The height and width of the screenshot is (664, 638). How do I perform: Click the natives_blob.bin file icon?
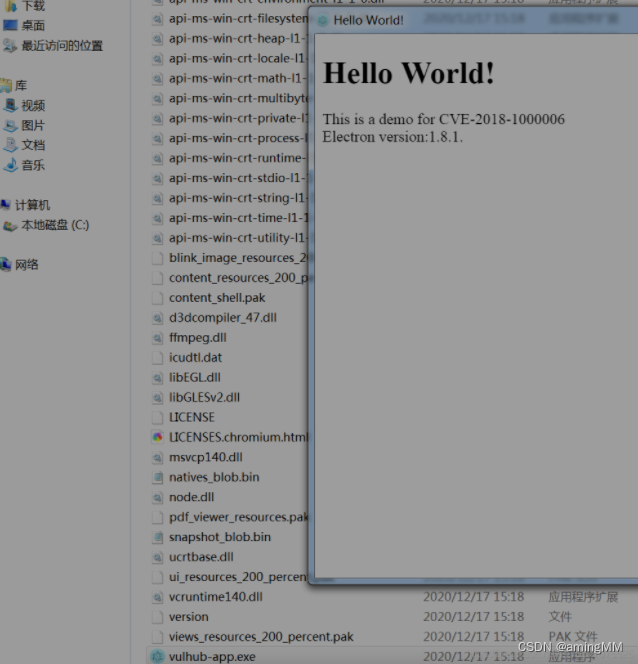pos(157,477)
